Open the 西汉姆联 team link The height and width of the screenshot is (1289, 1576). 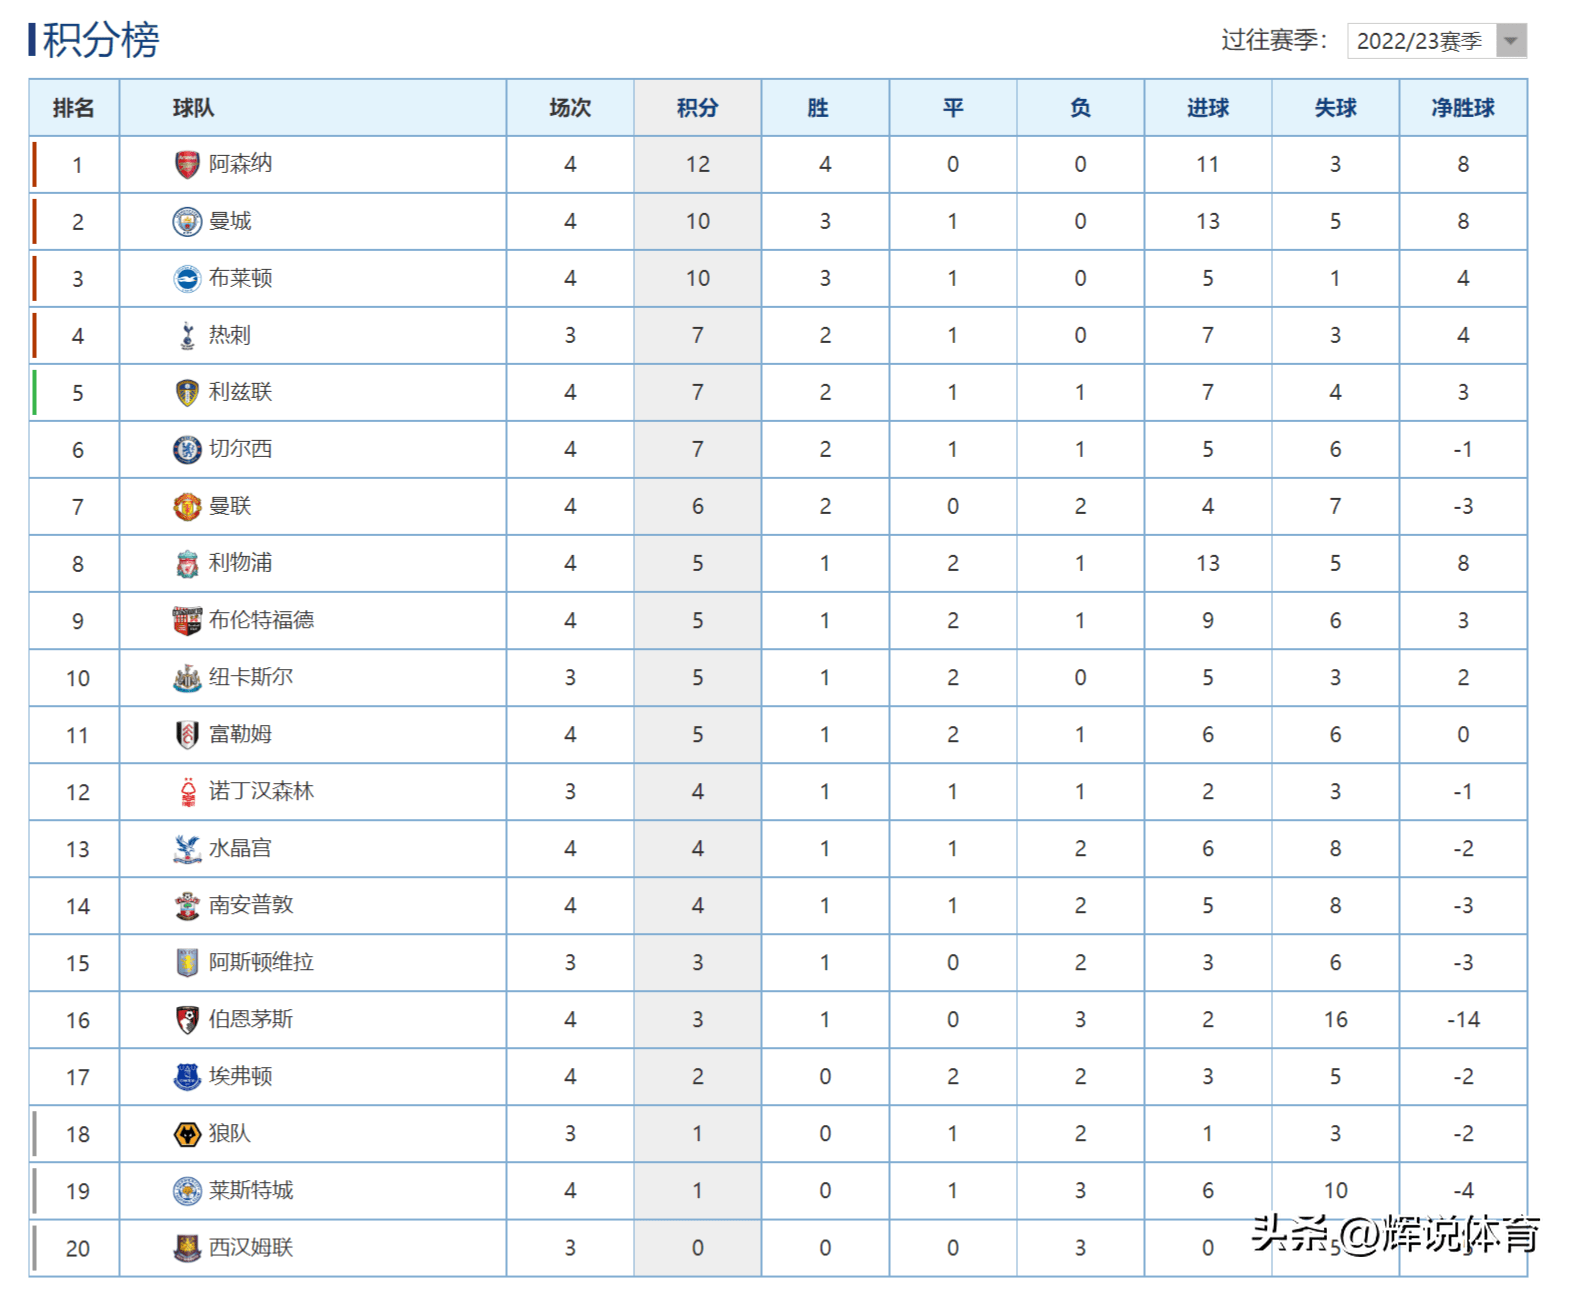pyautogui.click(x=251, y=1247)
